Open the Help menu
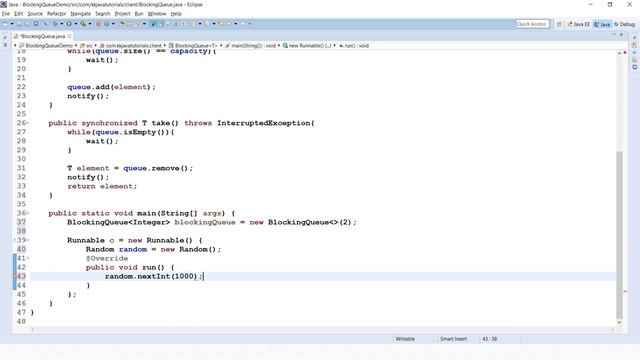640x360 pixels. [x=176, y=13]
